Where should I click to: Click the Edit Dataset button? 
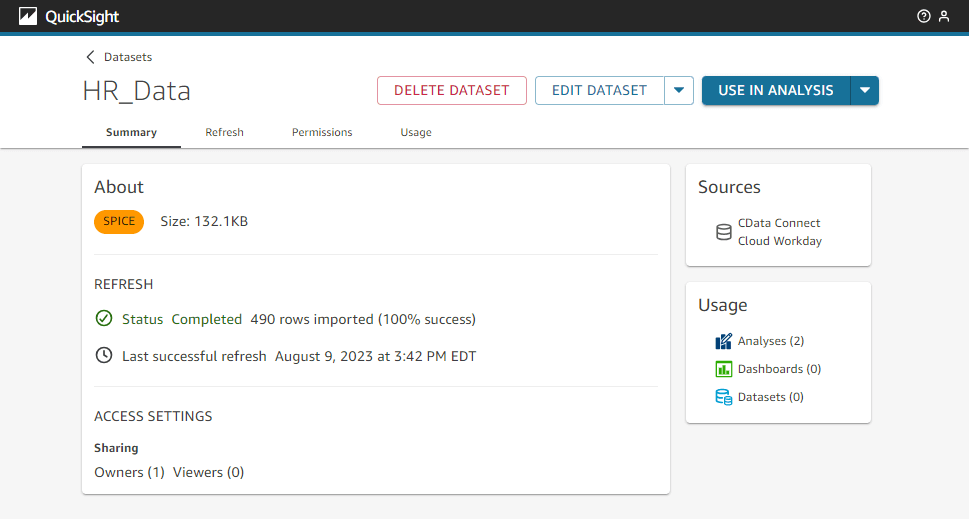(599, 90)
